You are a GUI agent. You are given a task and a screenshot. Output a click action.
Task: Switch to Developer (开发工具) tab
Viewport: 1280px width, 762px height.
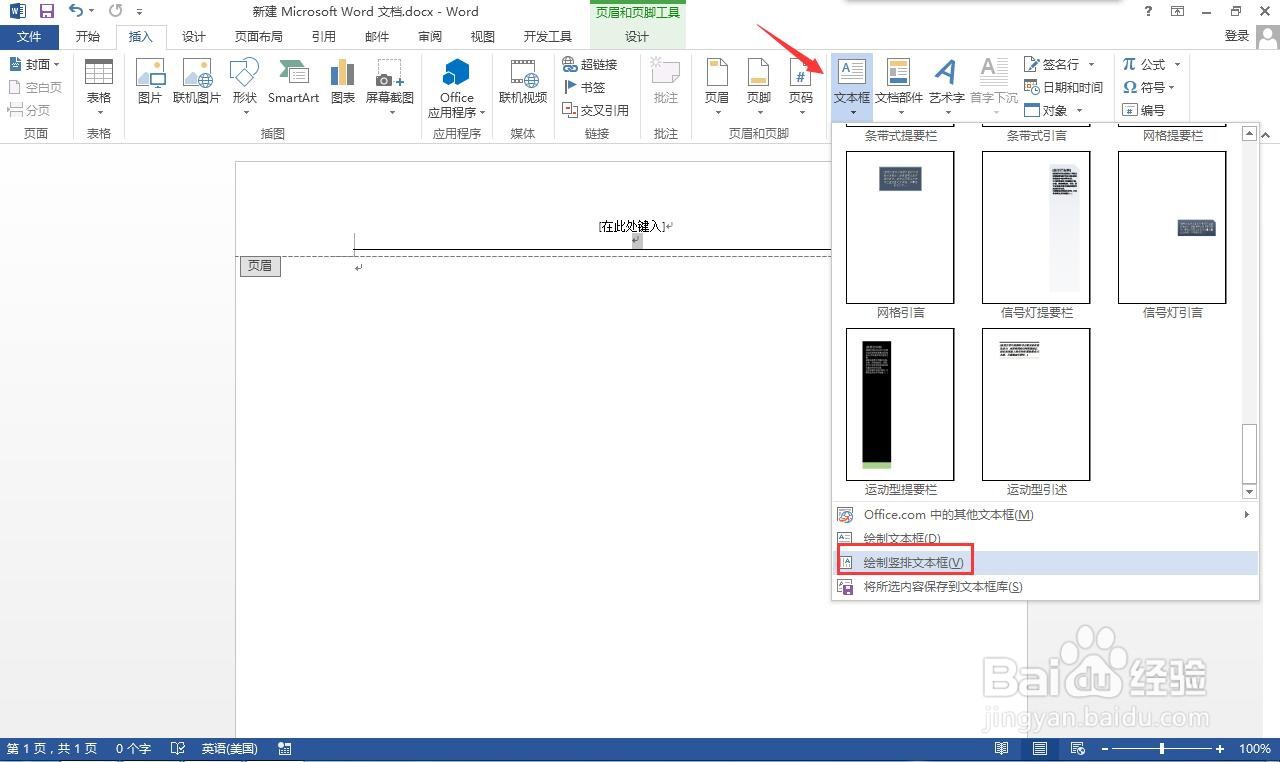pos(548,36)
